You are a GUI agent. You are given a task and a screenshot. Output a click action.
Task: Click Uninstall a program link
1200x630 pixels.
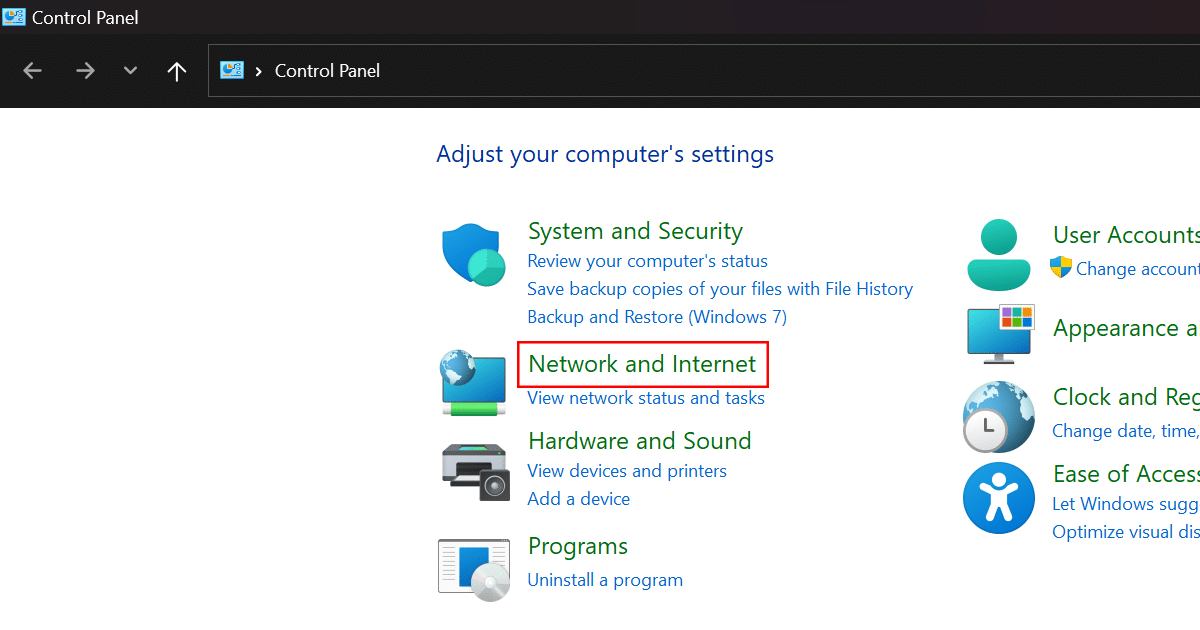pyautogui.click(x=605, y=580)
